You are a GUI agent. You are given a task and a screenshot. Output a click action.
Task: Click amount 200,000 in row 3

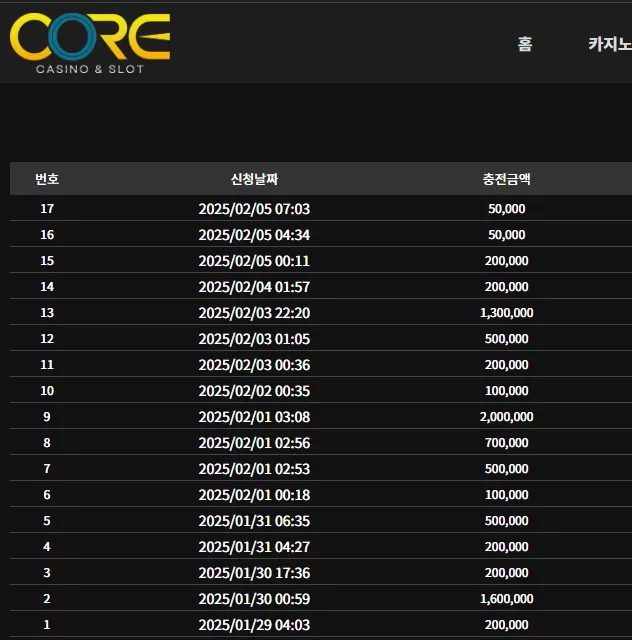507,573
